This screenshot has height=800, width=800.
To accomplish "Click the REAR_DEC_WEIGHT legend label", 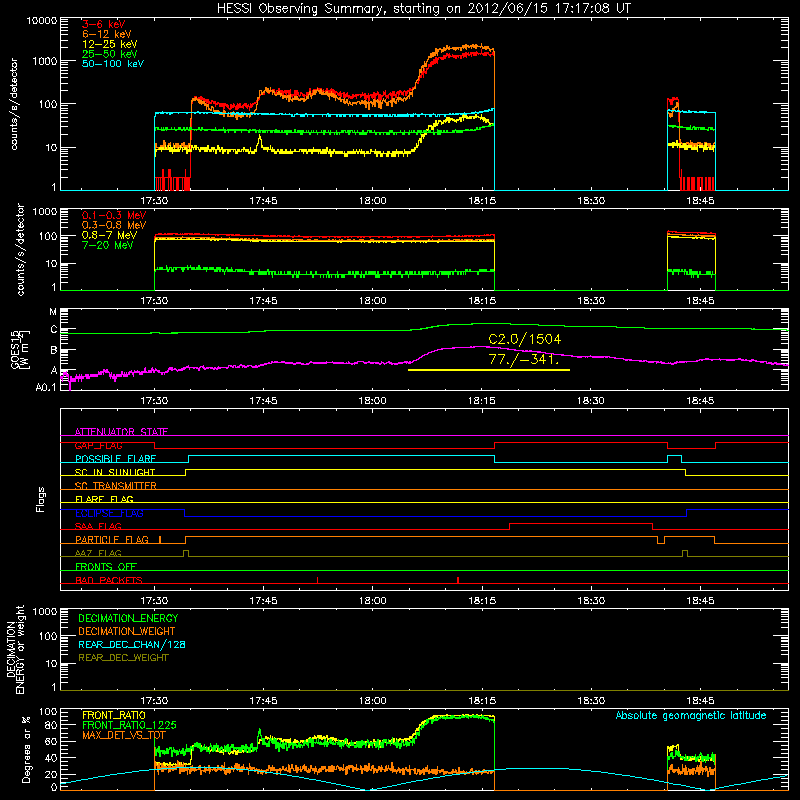I will coord(123,658).
